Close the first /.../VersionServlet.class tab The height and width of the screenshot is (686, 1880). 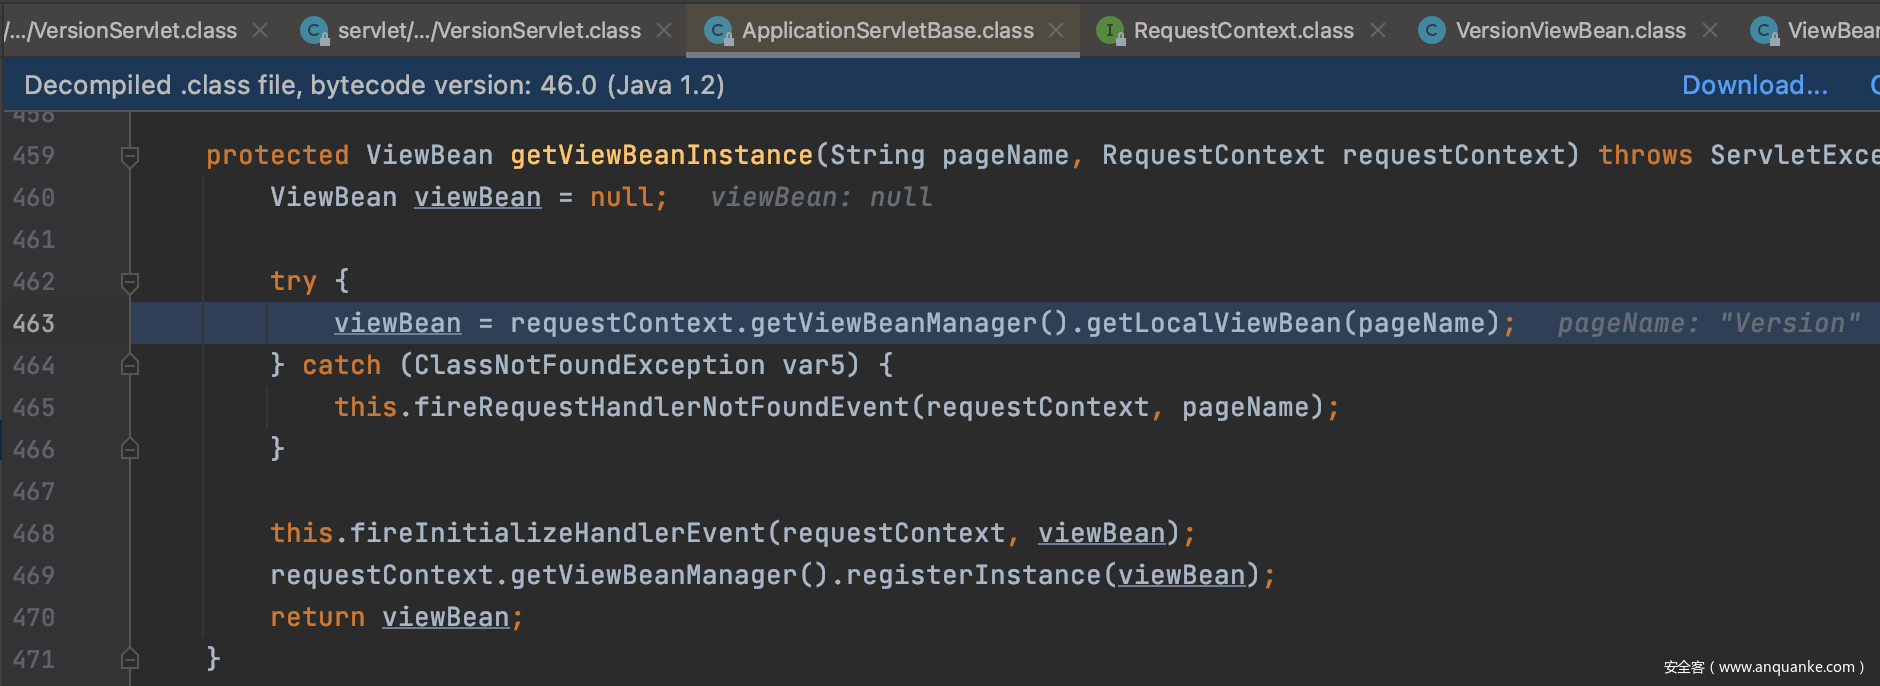click(260, 31)
